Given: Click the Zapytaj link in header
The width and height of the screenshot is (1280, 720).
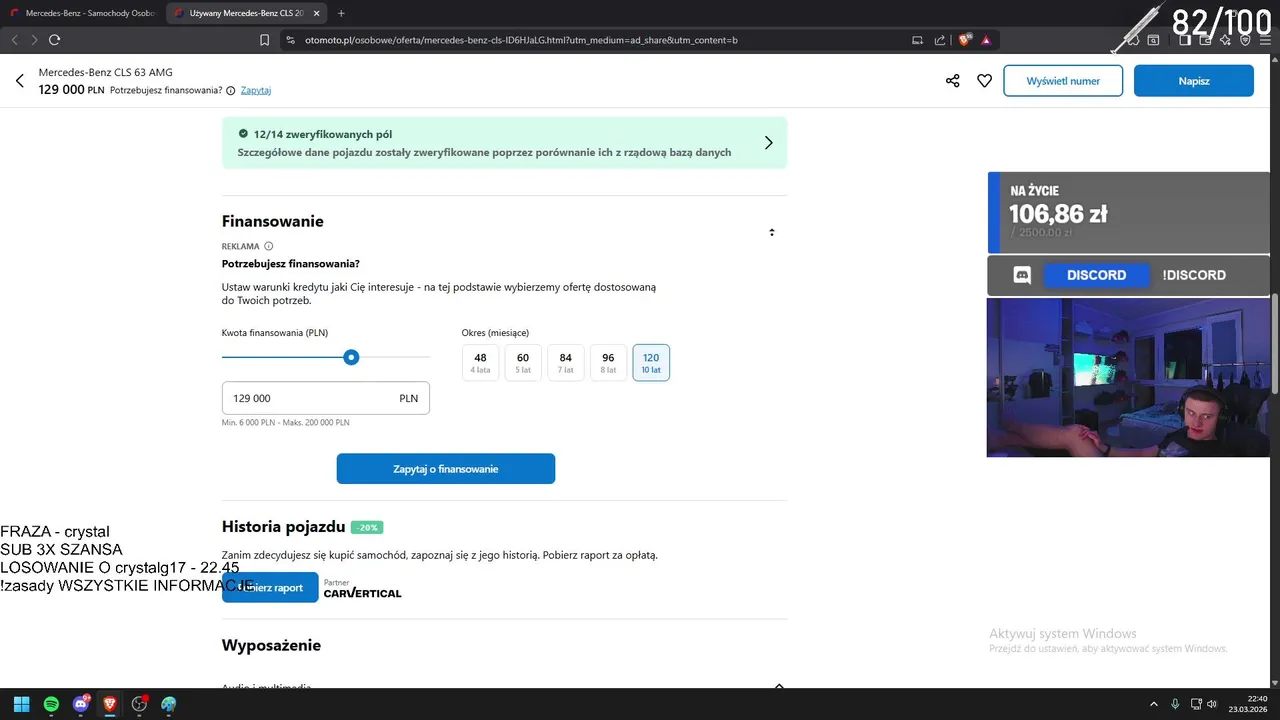Looking at the screenshot, I should [x=256, y=90].
